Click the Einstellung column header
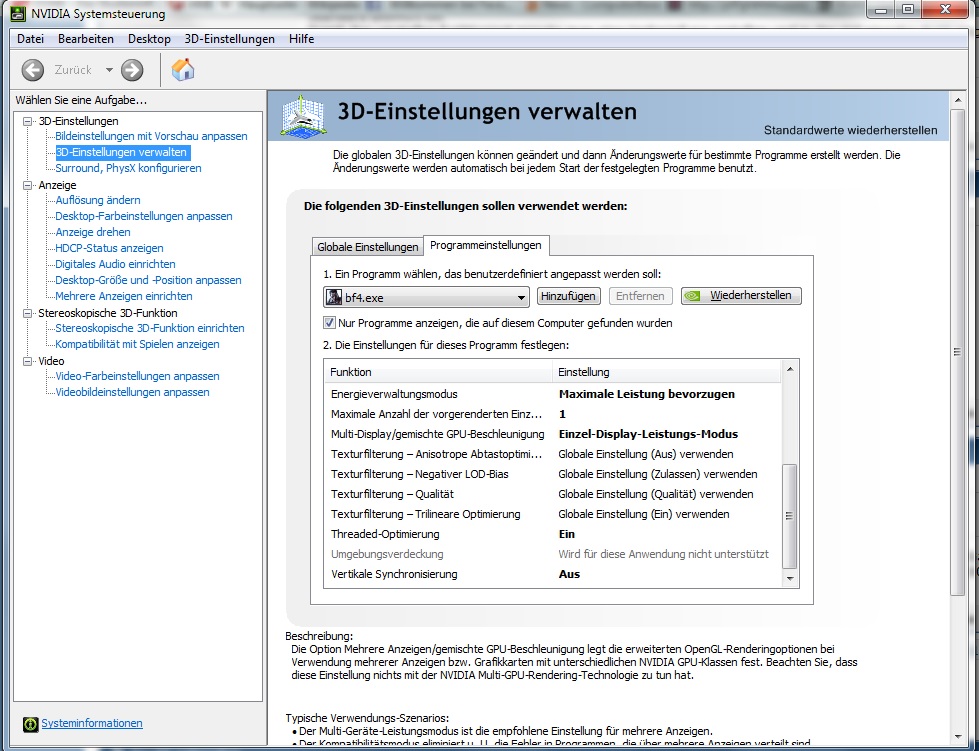This screenshot has height=751, width=979. (666, 372)
